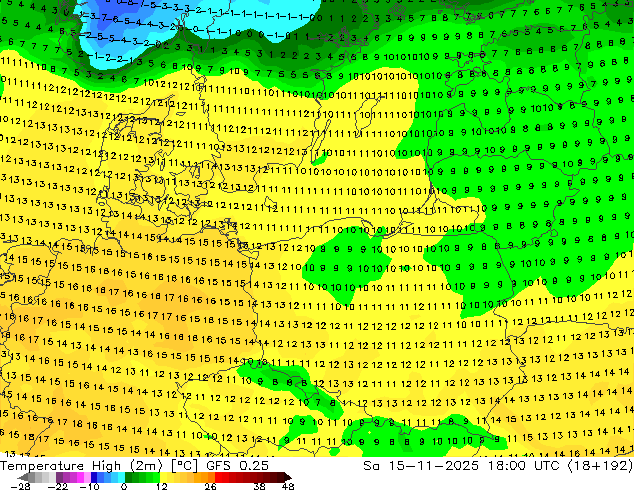Click the 'Sa 15-11-2025 18:00 UTC' timestamp
634x490 pixels.
(x=461, y=466)
